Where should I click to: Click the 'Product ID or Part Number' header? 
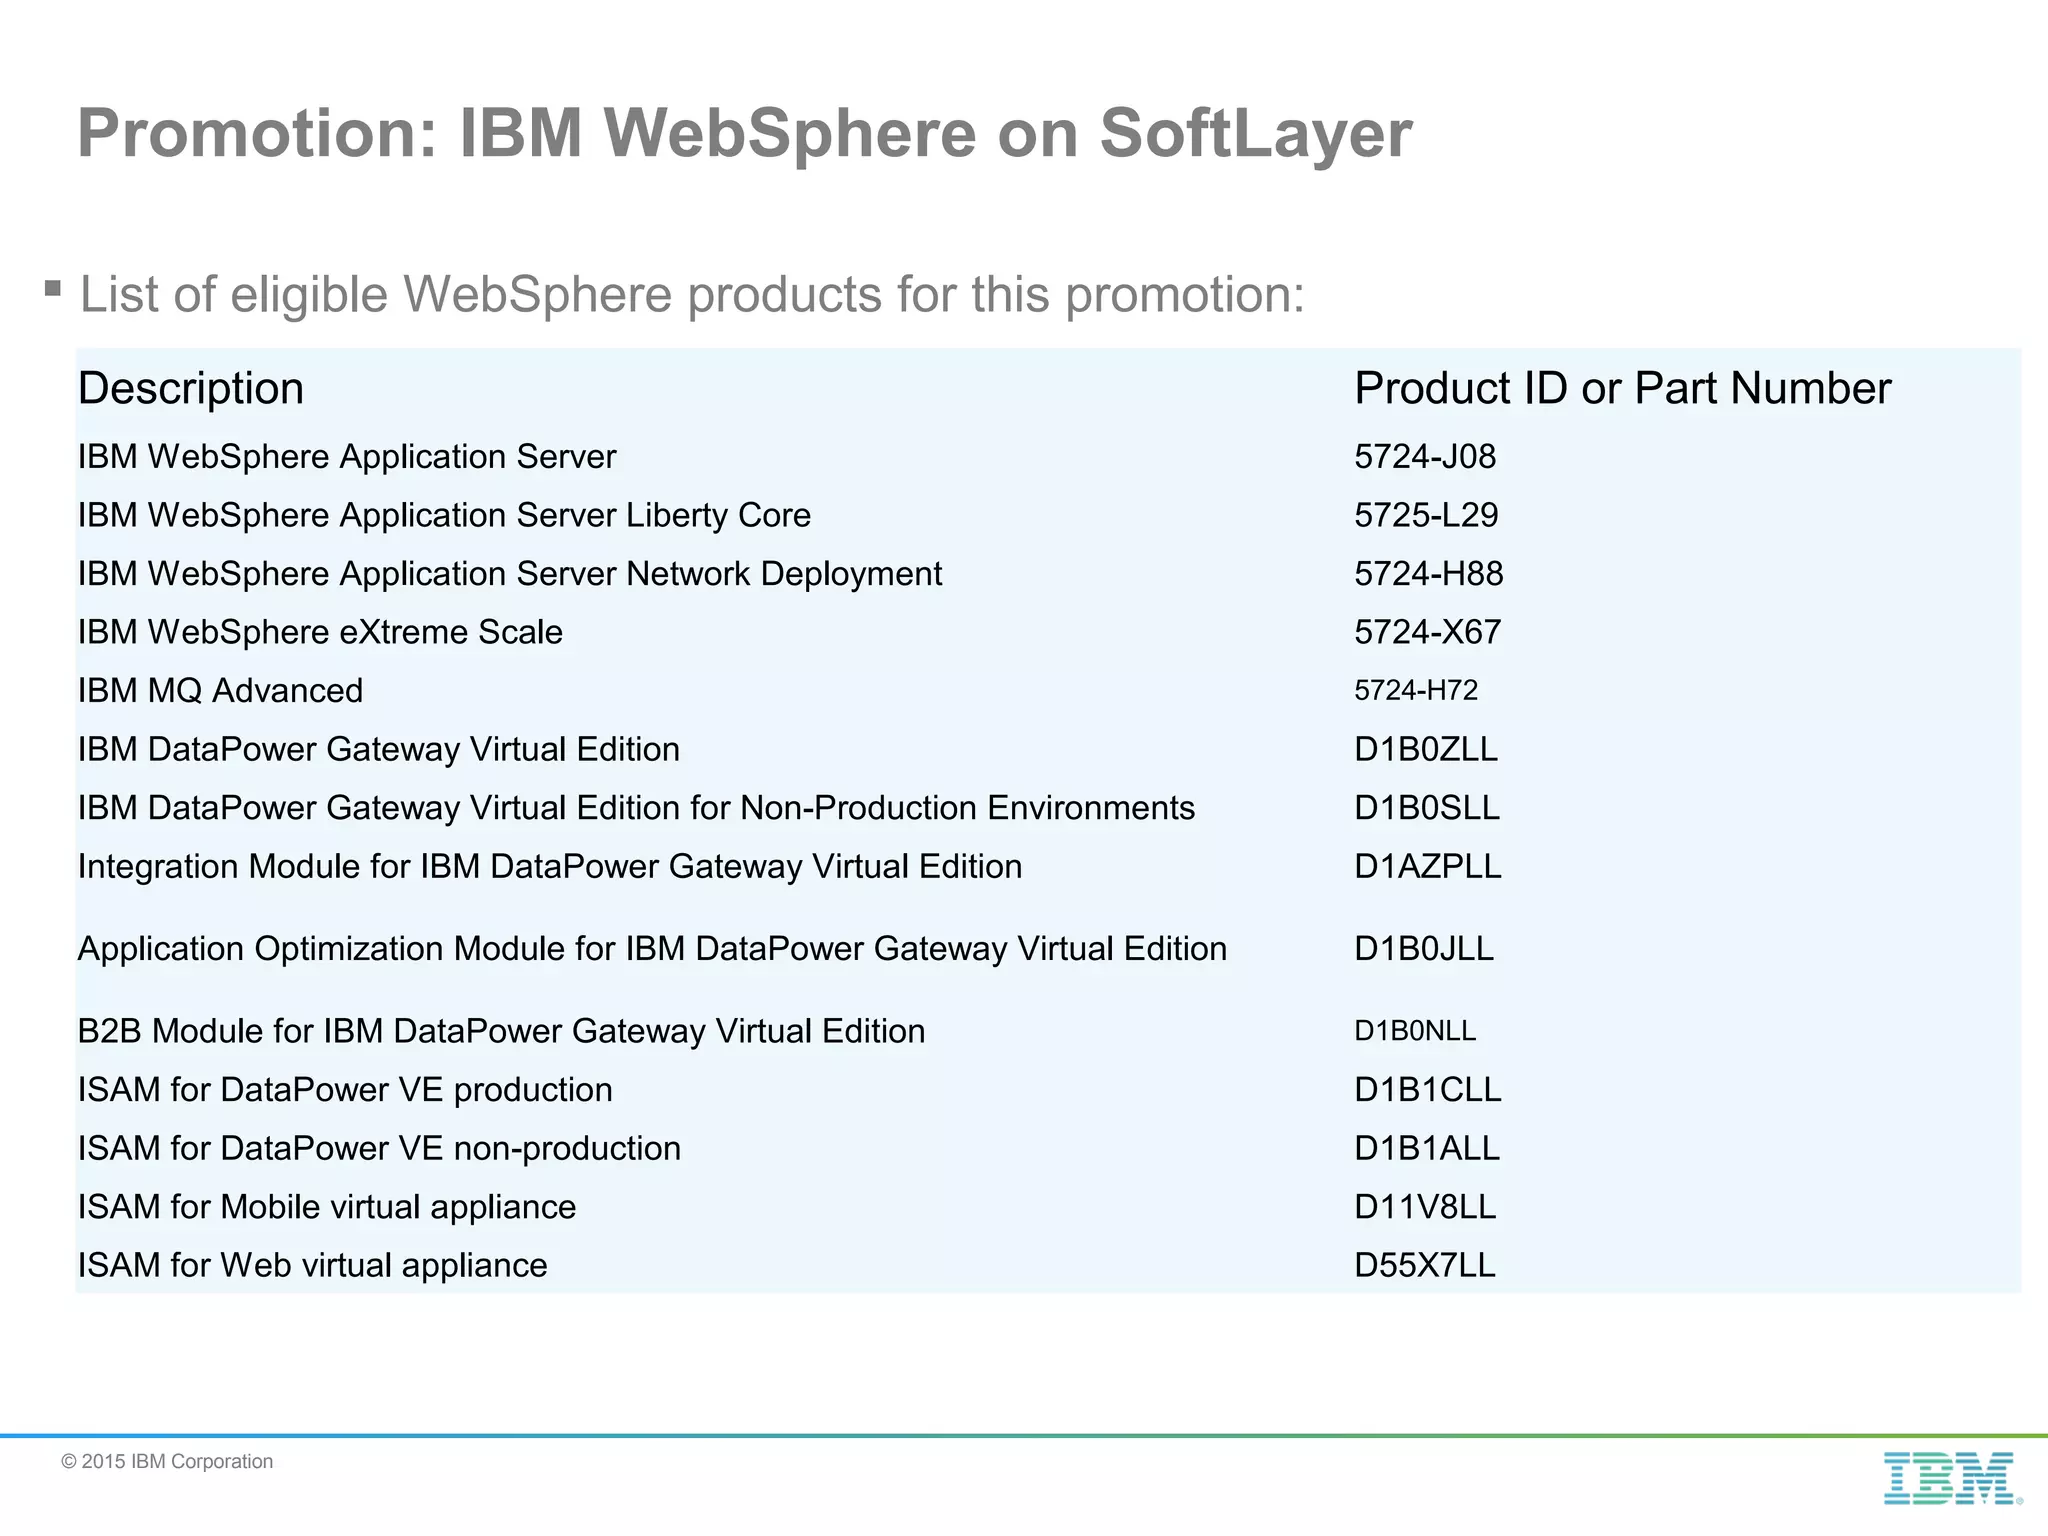click(x=1622, y=388)
